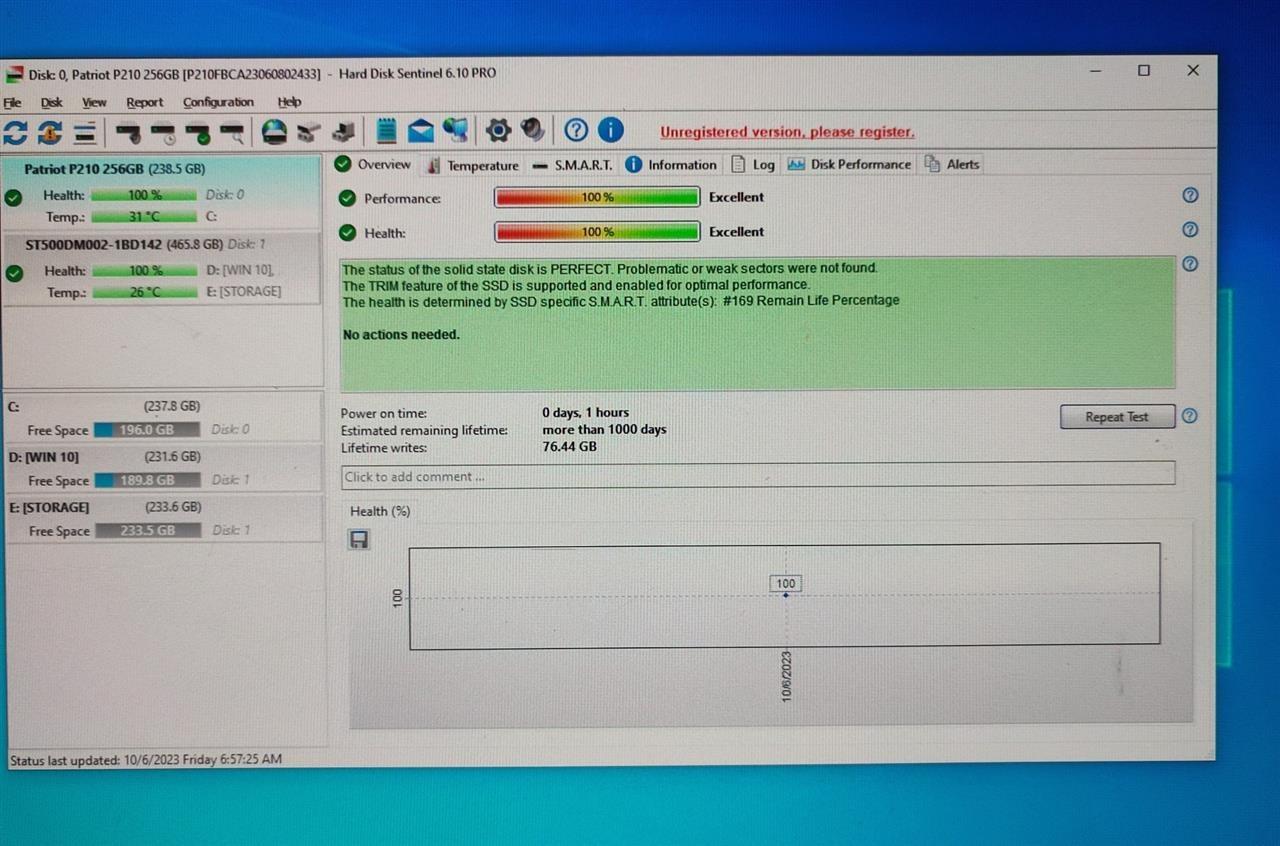Open the File menu
This screenshot has height=846, width=1280.
(x=12, y=102)
